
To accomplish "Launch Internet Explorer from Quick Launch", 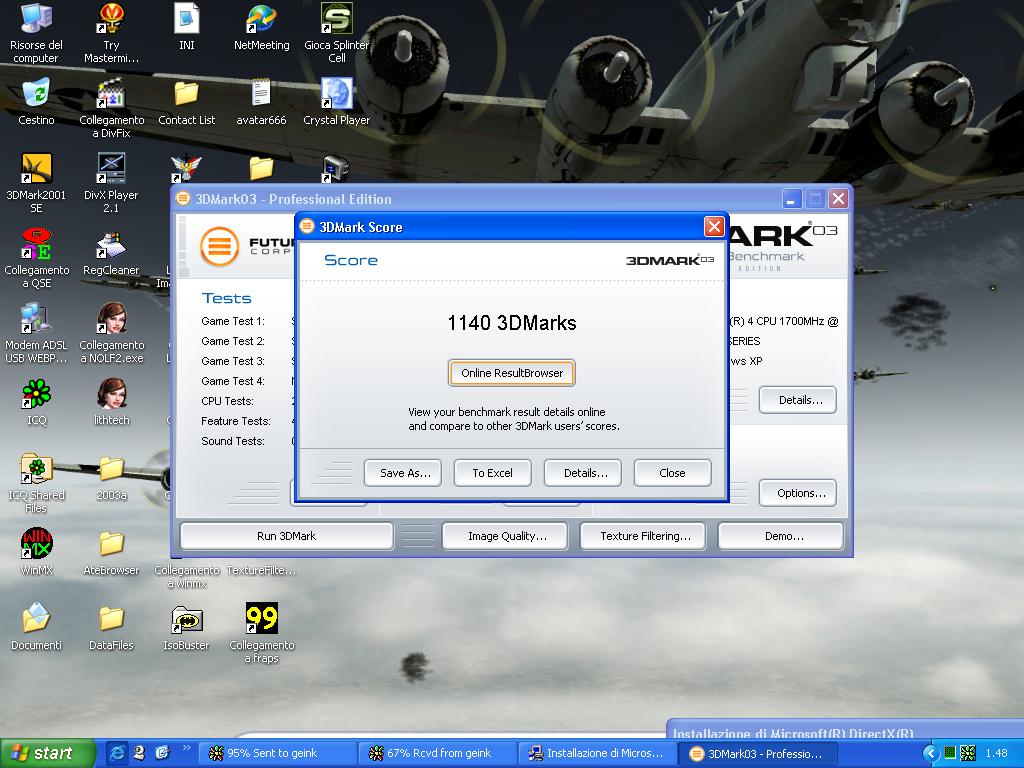I will click(118, 753).
